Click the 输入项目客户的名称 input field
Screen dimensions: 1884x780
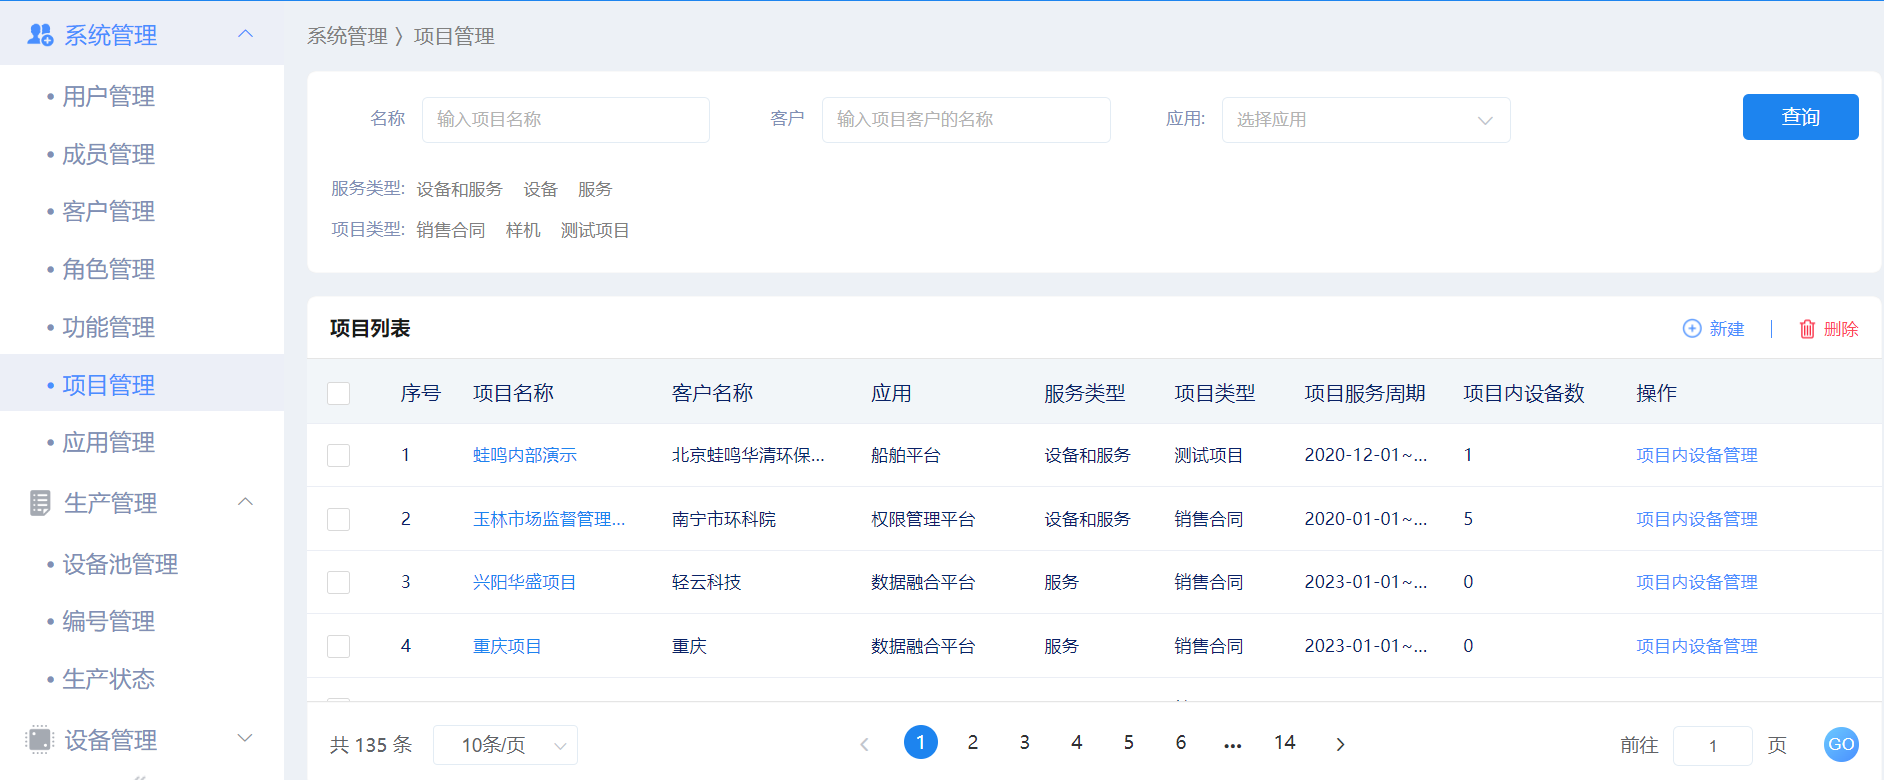pos(966,120)
